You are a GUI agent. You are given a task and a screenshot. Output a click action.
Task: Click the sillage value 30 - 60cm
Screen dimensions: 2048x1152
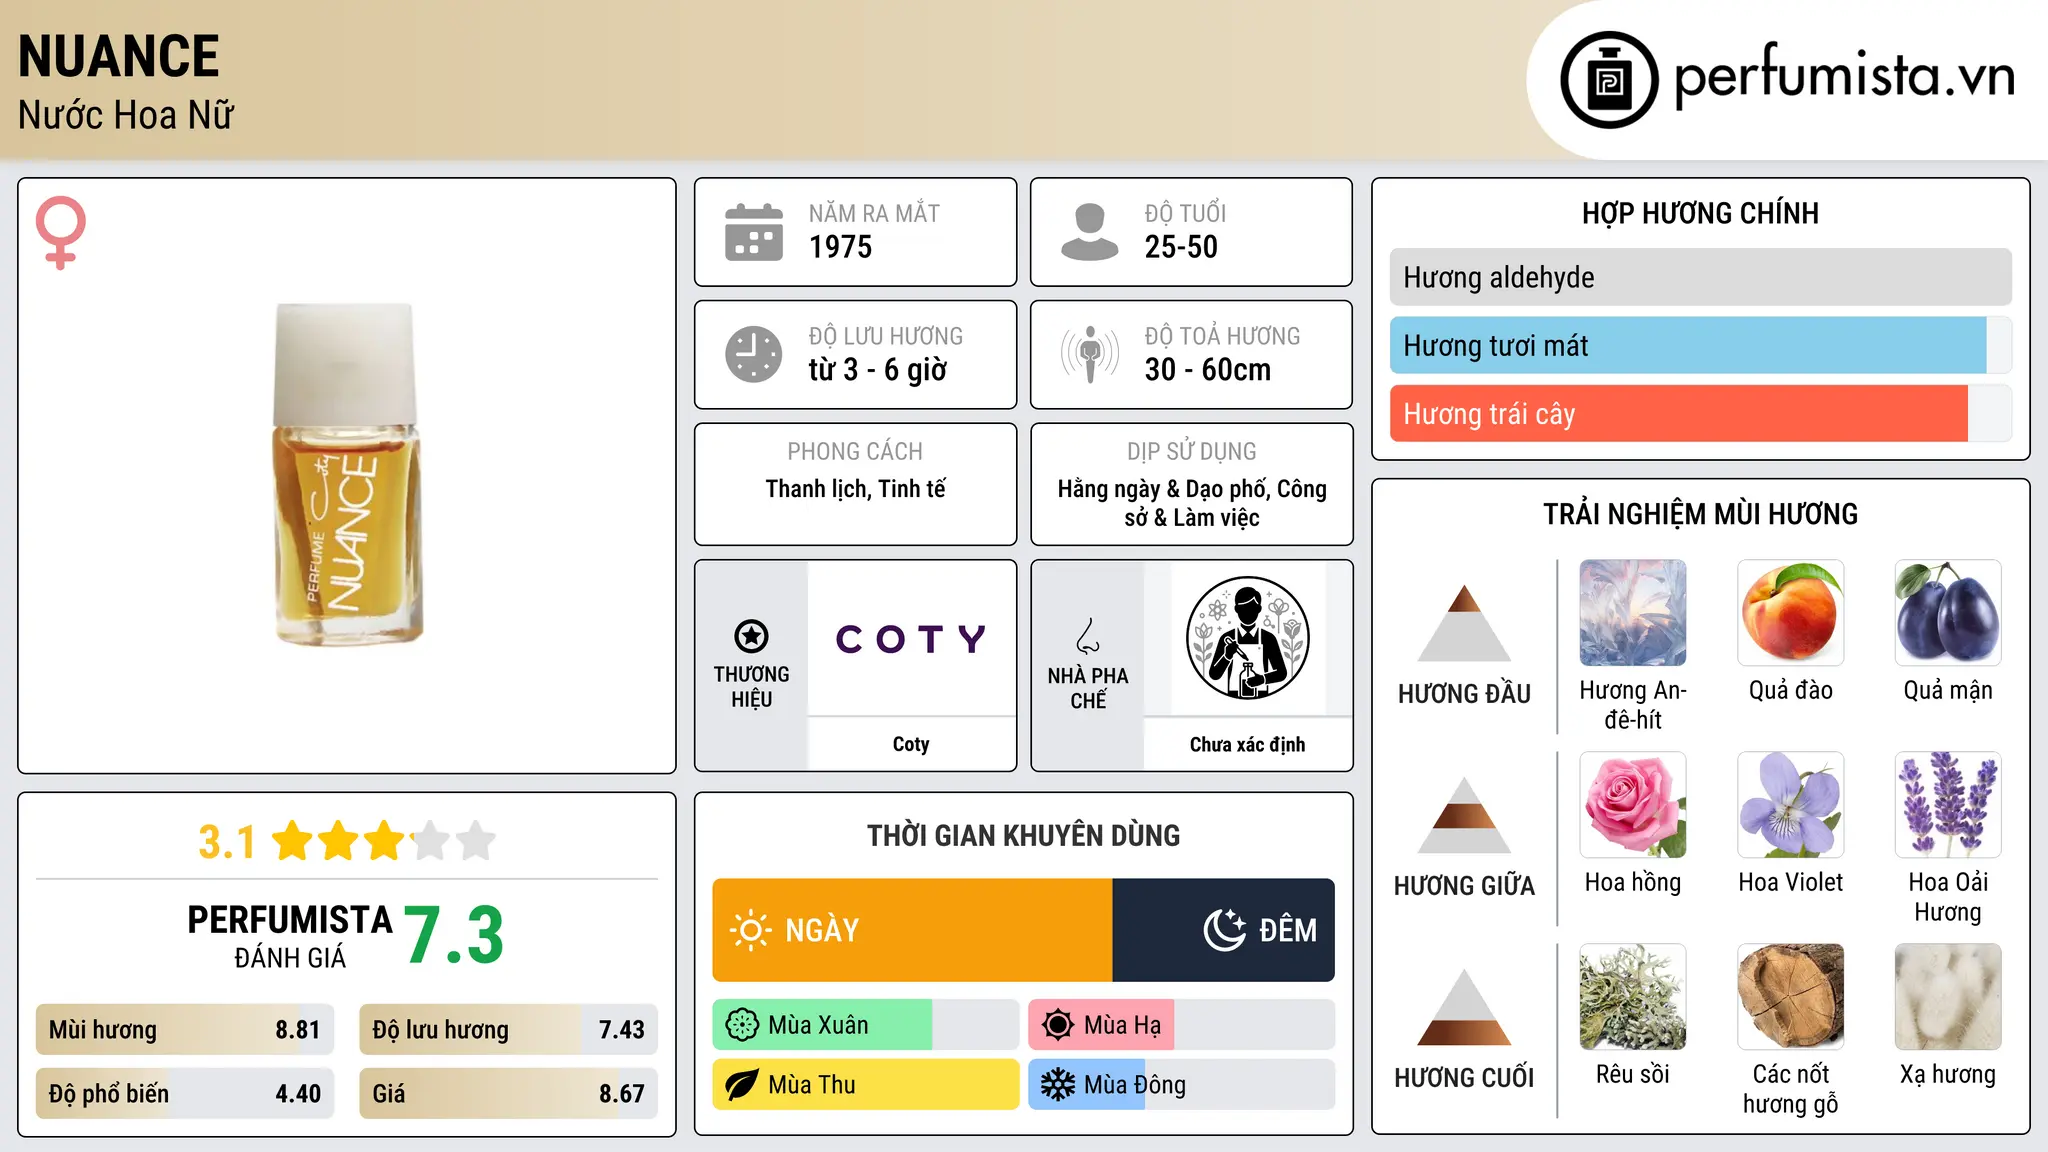tap(1208, 370)
